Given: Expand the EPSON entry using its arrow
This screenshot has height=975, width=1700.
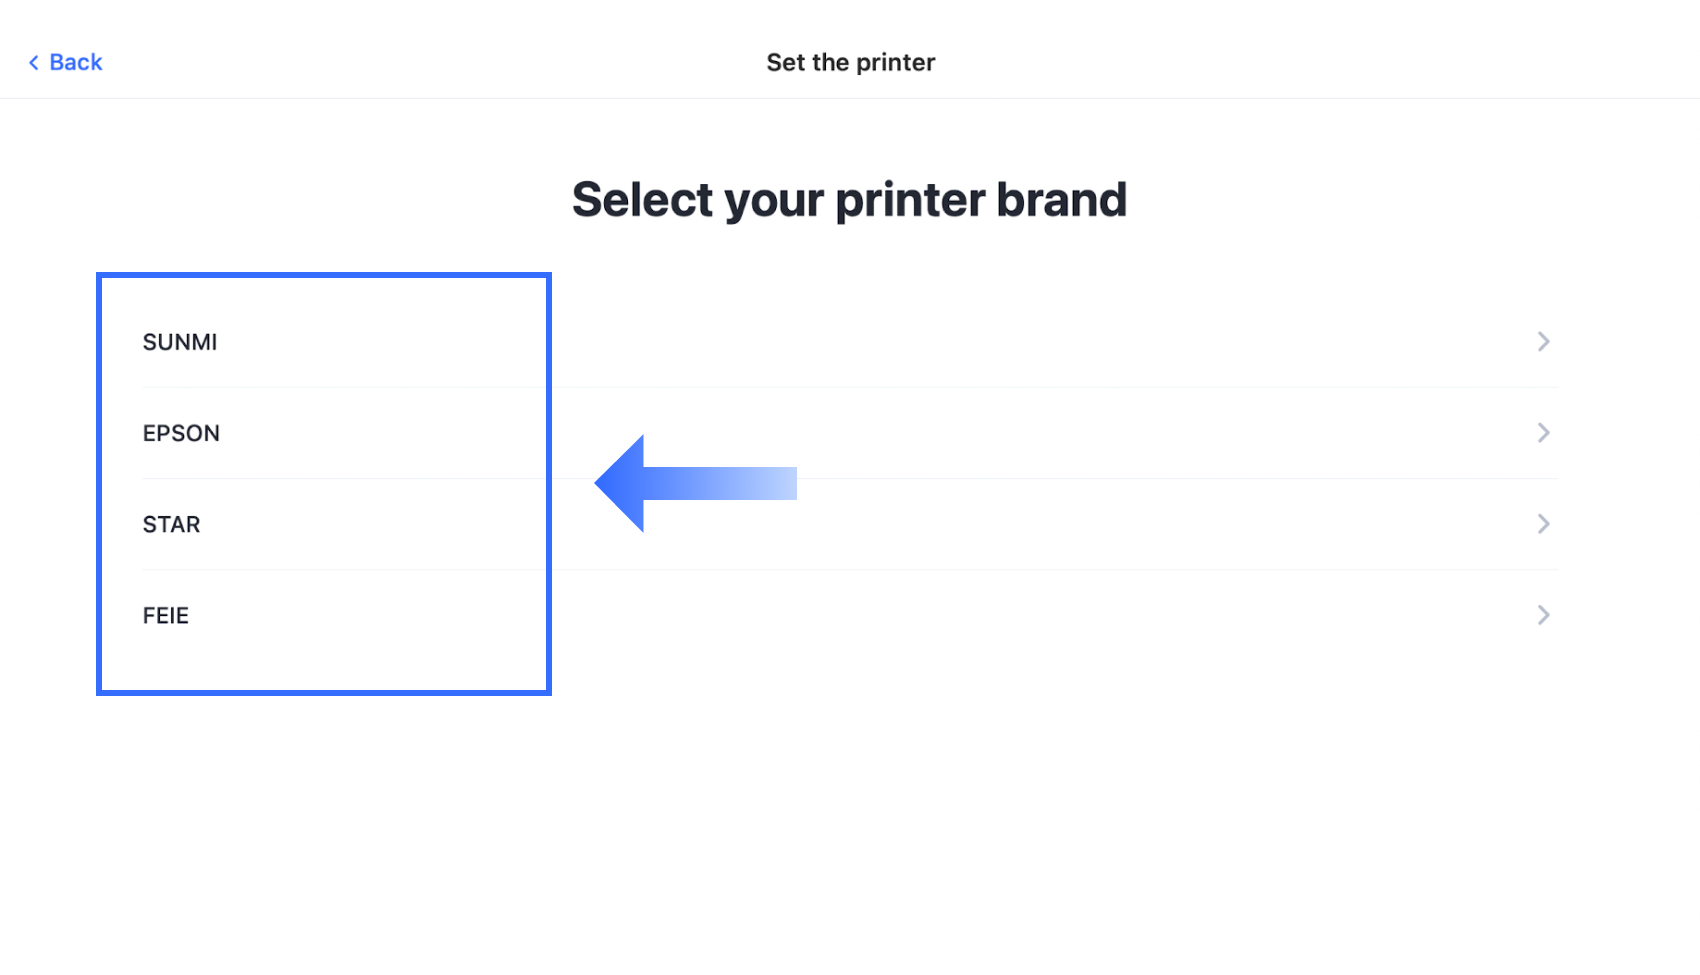Looking at the screenshot, I should (x=1544, y=432).
